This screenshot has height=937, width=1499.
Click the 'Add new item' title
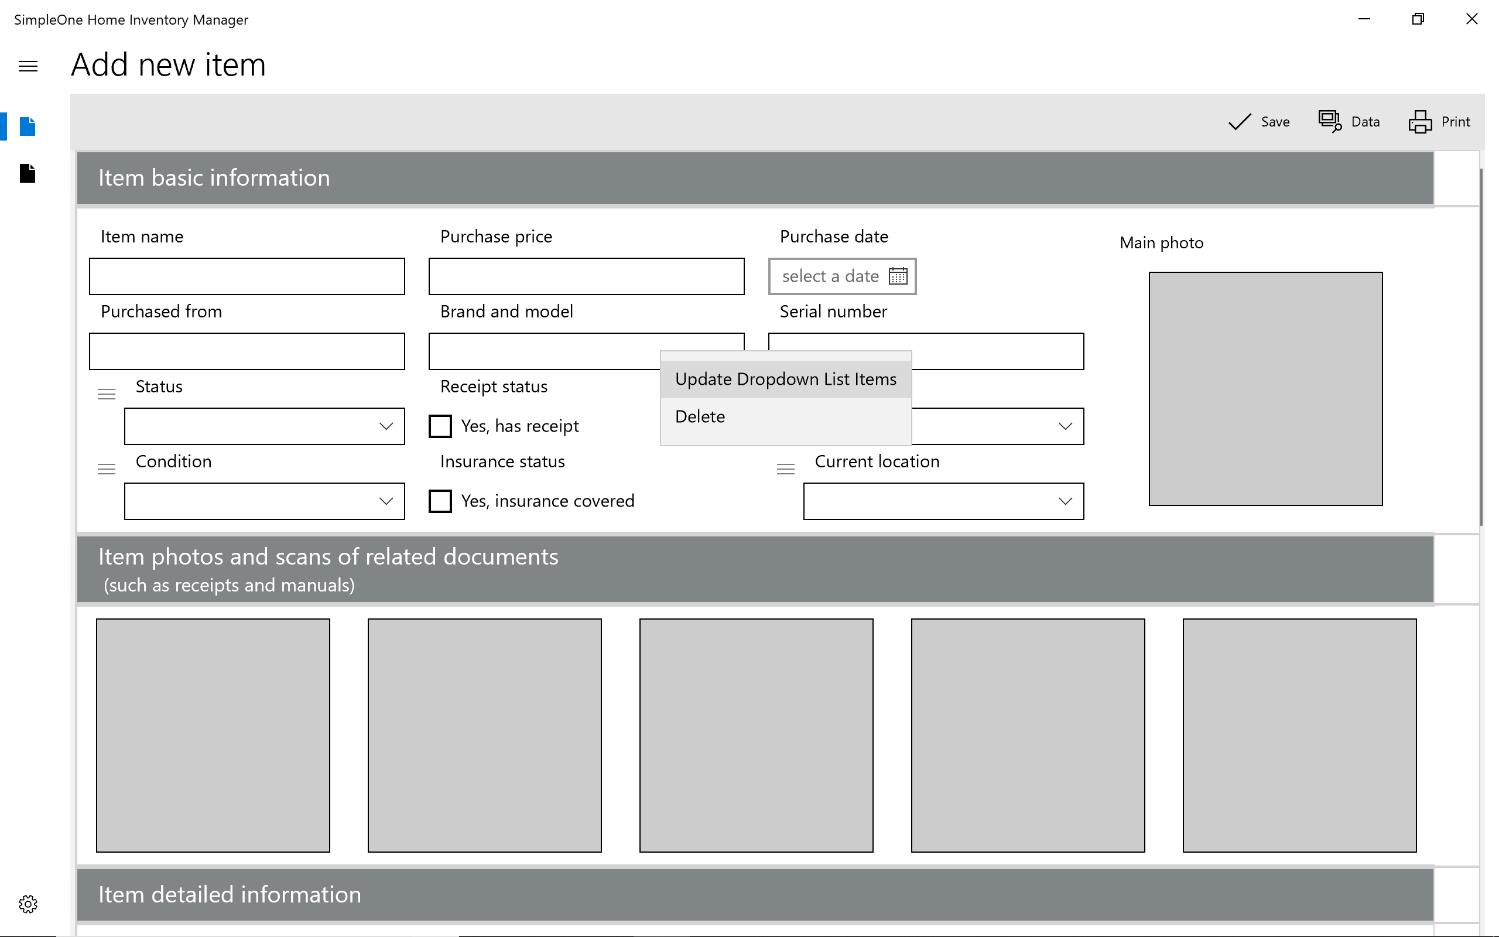(x=168, y=65)
